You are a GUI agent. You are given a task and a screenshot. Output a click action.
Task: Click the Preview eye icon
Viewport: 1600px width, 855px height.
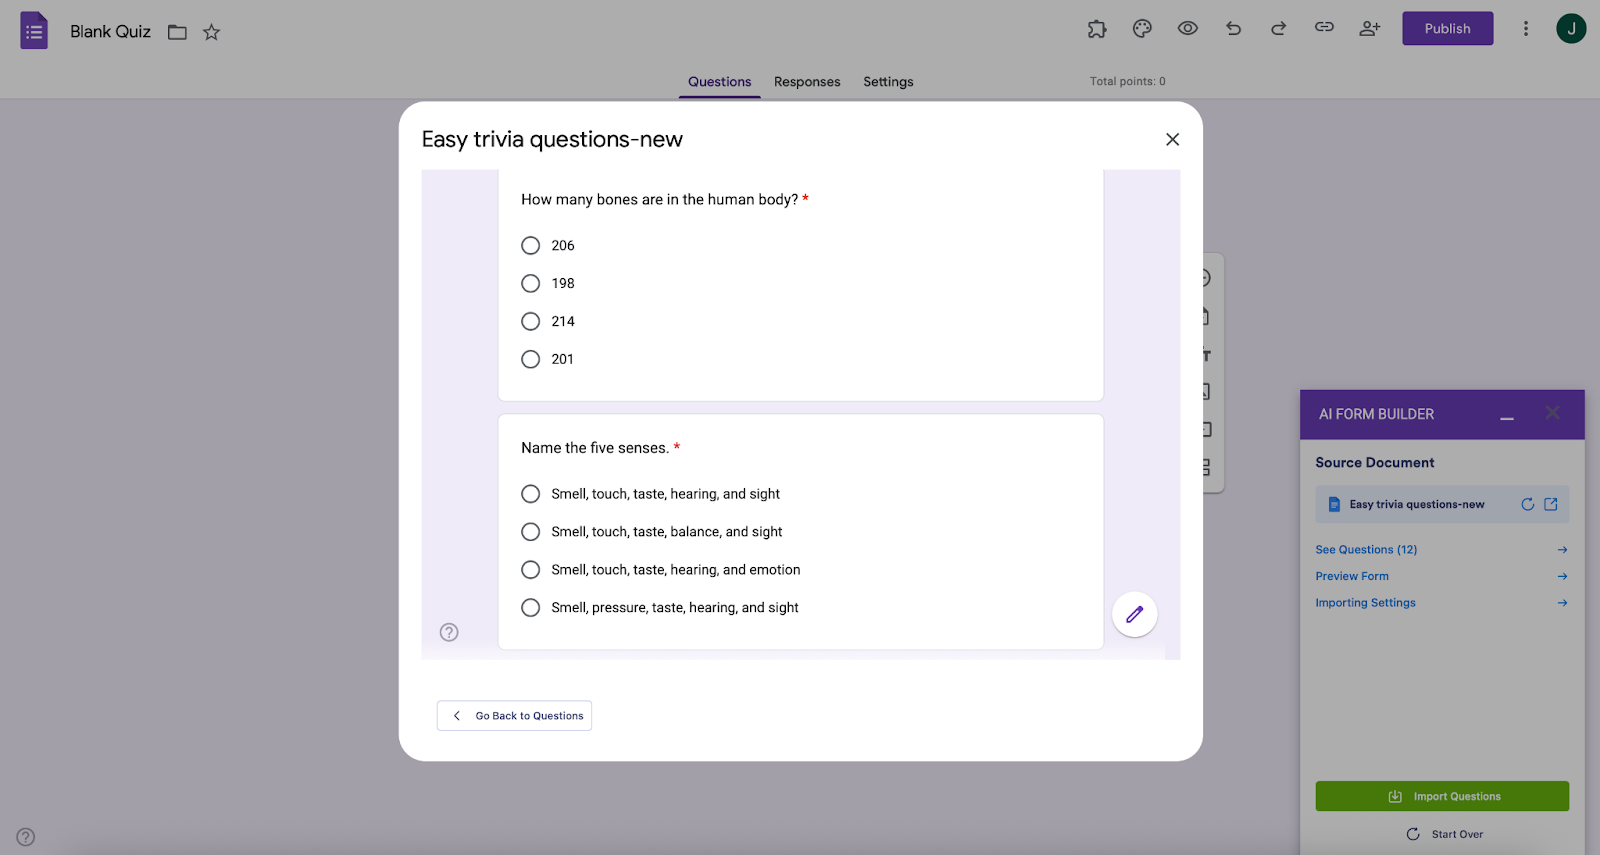(x=1187, y=28)
